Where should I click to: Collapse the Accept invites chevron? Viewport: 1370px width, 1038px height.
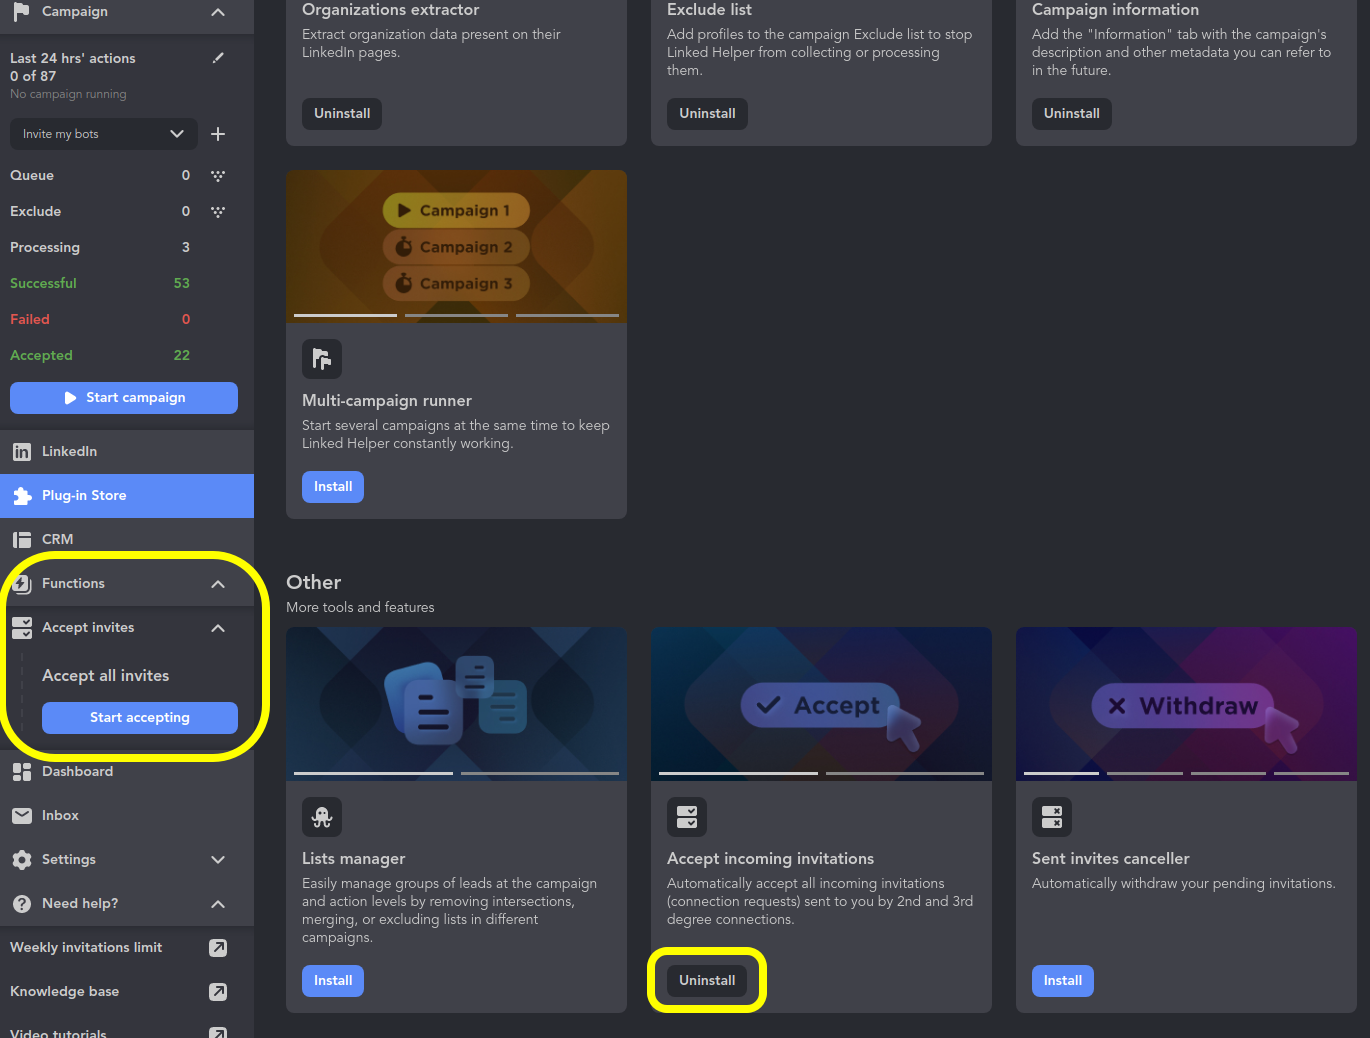218,628
